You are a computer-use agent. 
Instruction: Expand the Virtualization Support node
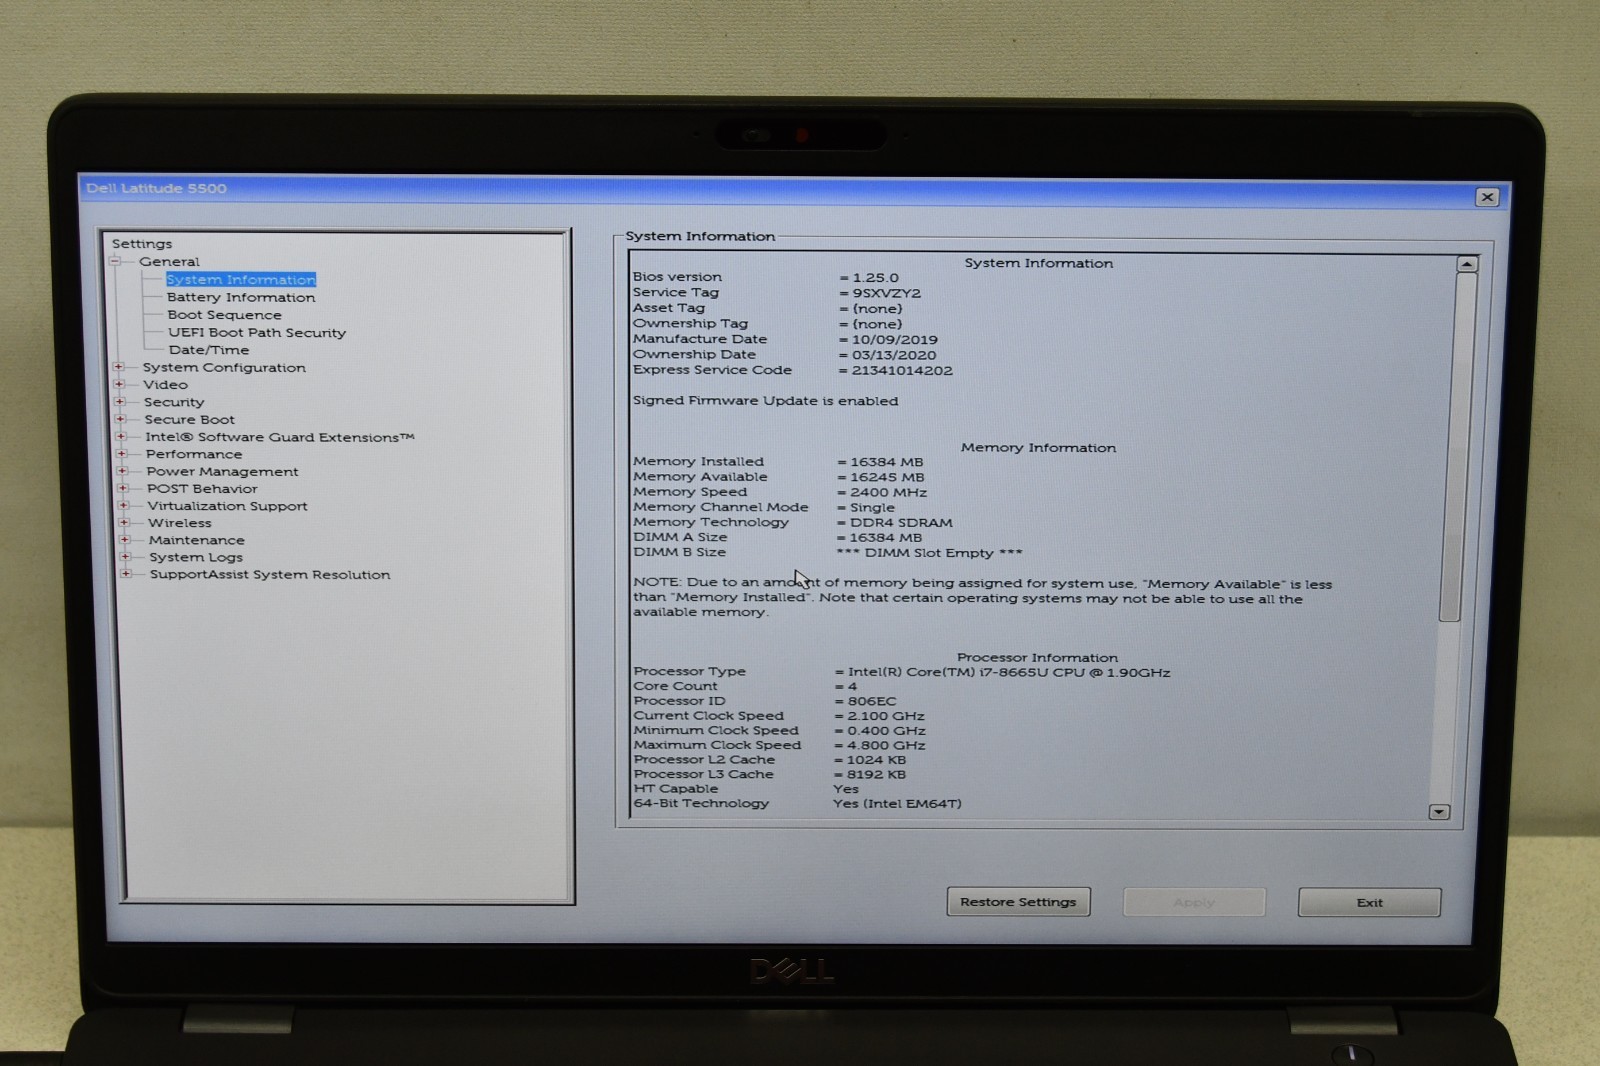123,505
